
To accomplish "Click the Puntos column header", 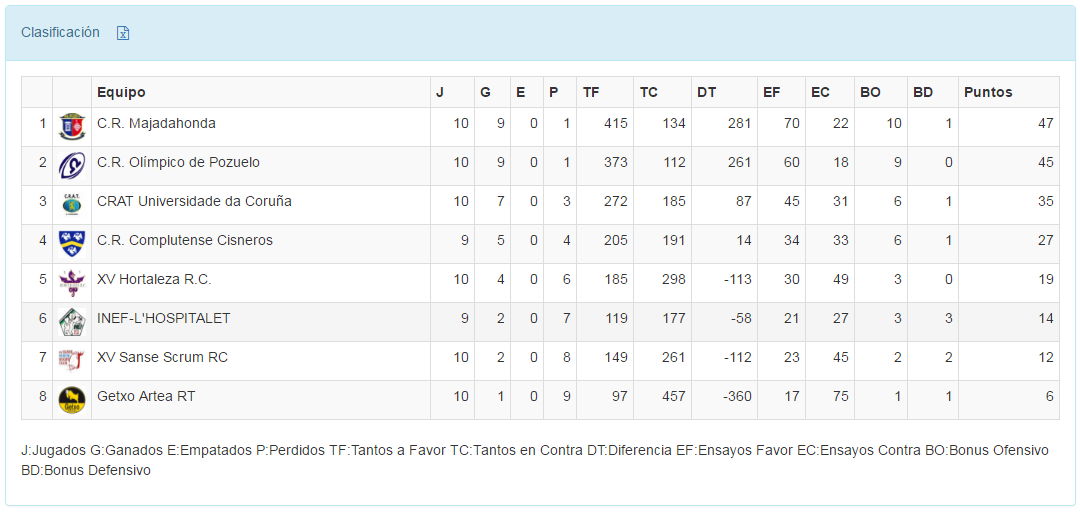I will tap(988, 92).
